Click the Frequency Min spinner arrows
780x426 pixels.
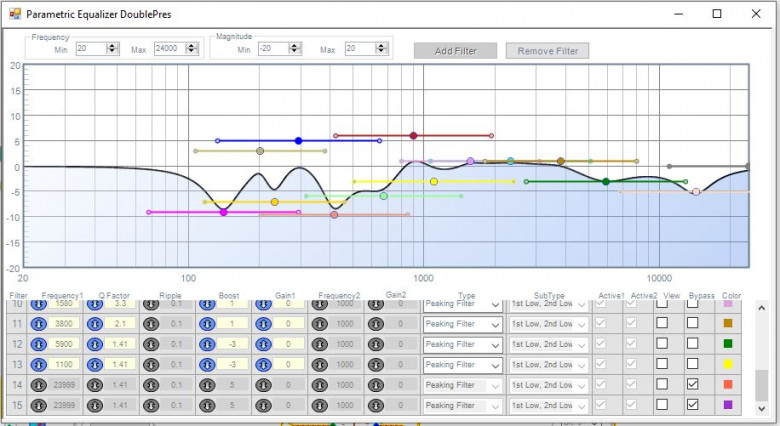click(112, 48)
